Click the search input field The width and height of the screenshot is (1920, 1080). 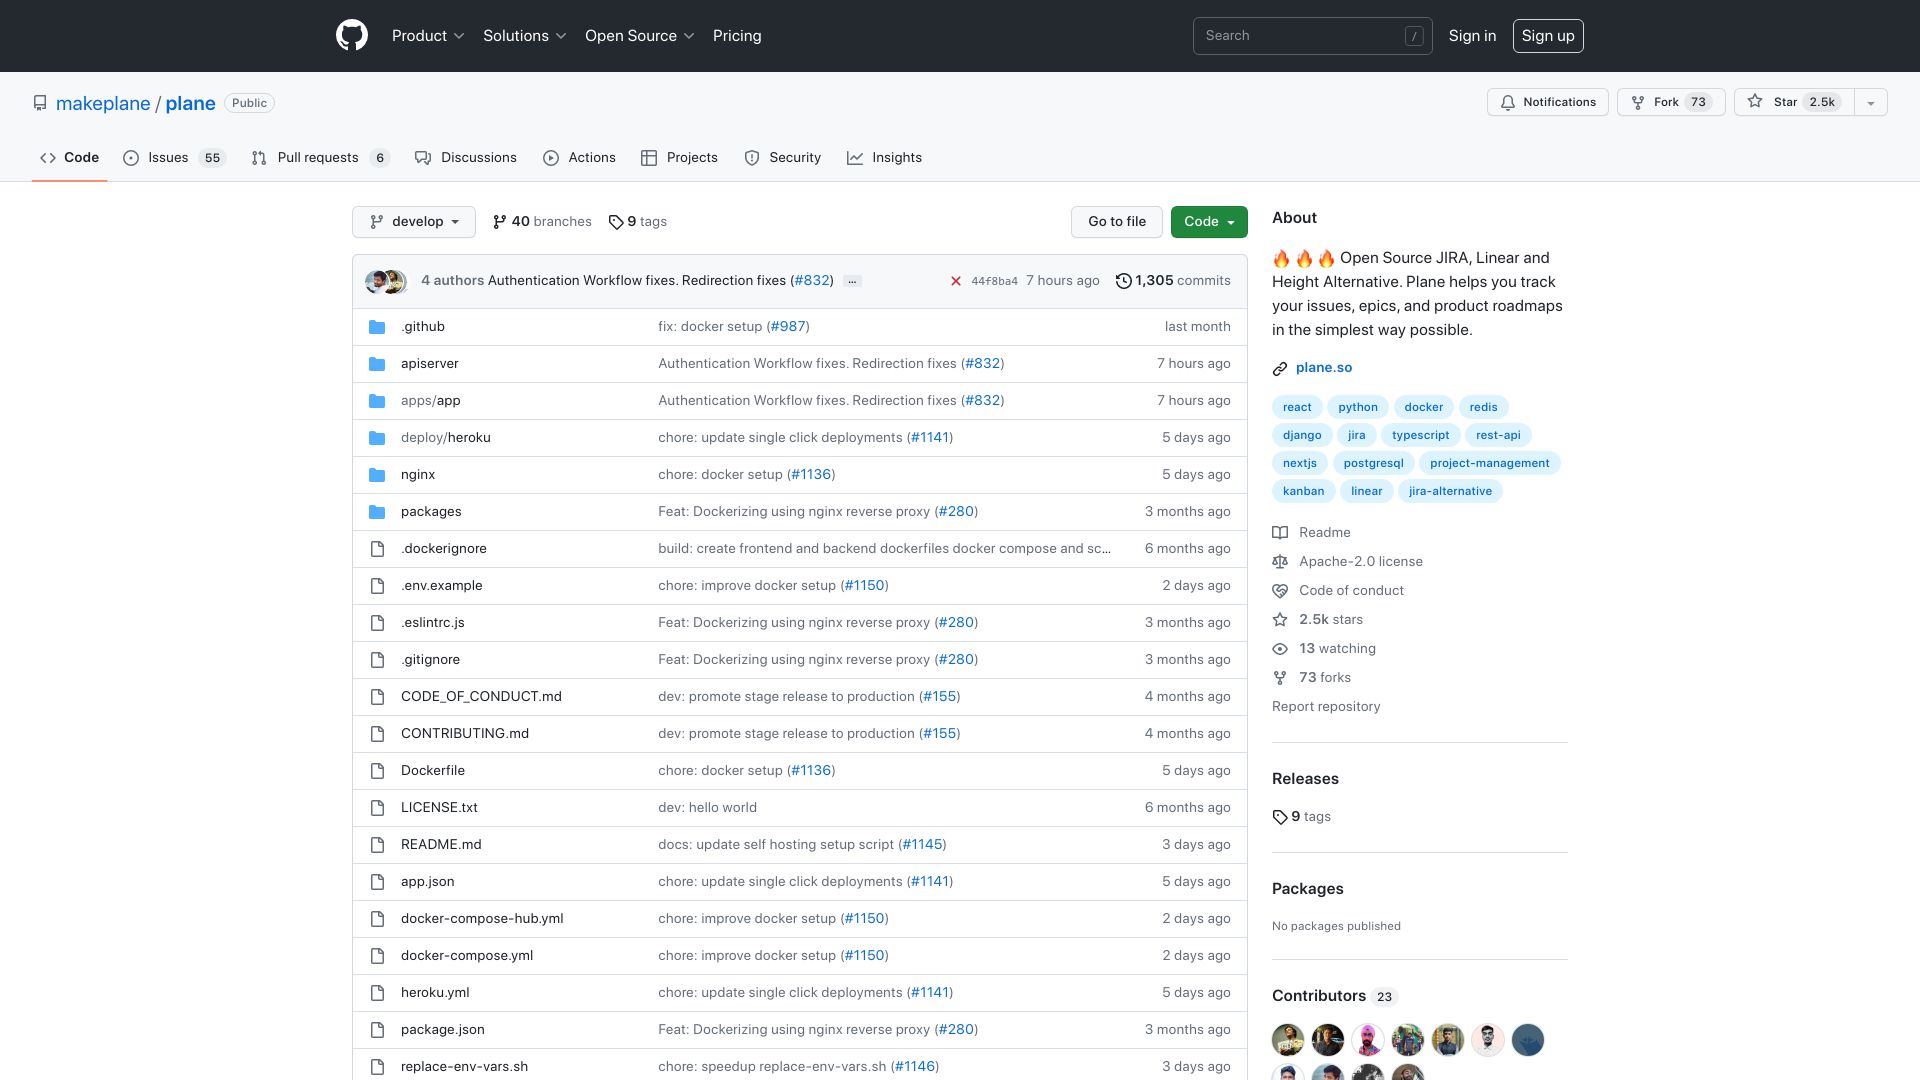tap(1313, 36)
